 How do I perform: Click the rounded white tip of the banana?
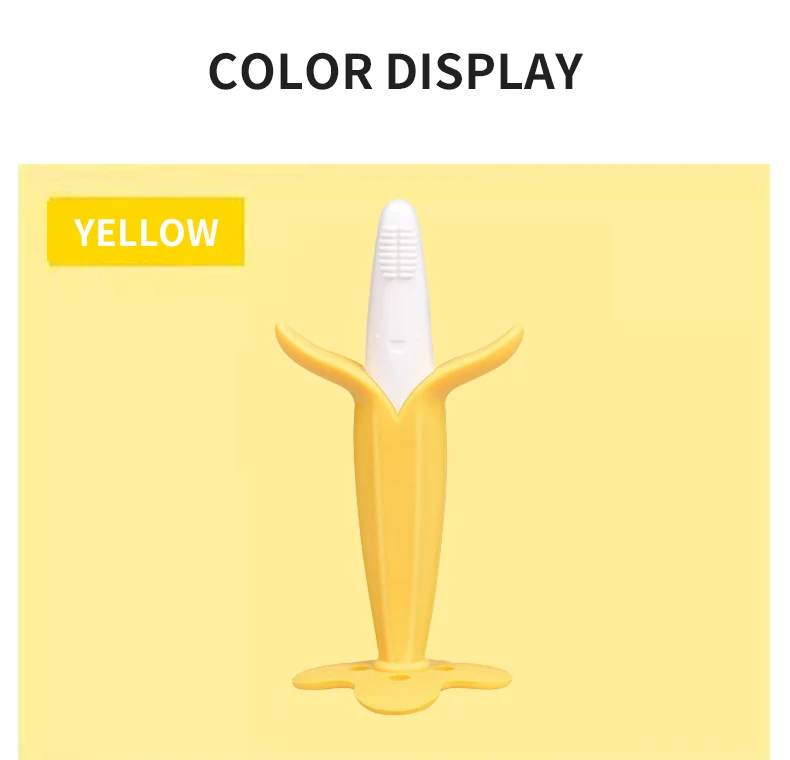(399, 211)
